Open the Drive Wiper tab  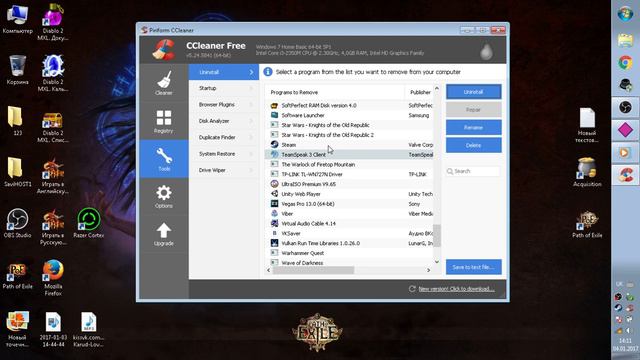click(x=224, y=170)
